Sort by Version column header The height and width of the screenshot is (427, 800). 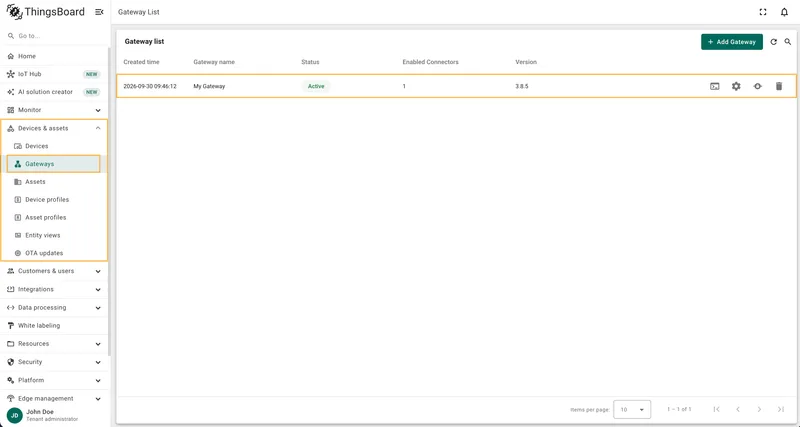pos(526,62)
